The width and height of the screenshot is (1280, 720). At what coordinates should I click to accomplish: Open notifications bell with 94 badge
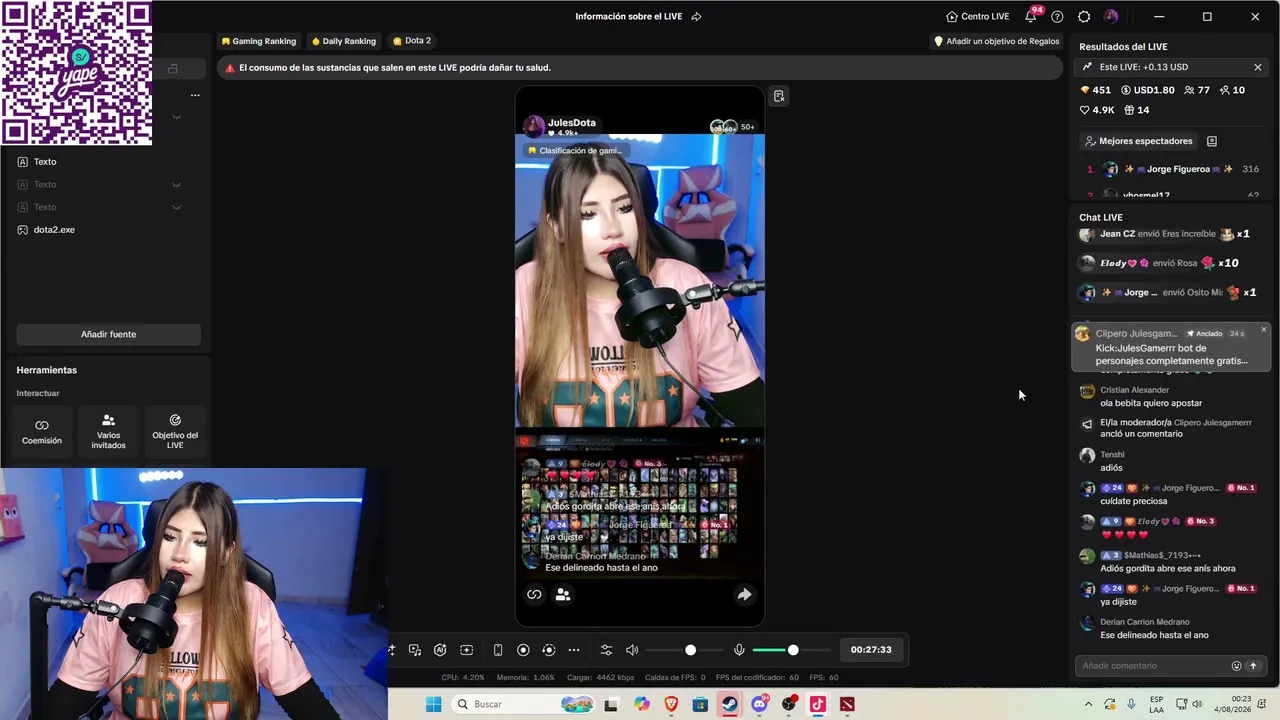coord(1031,16)
